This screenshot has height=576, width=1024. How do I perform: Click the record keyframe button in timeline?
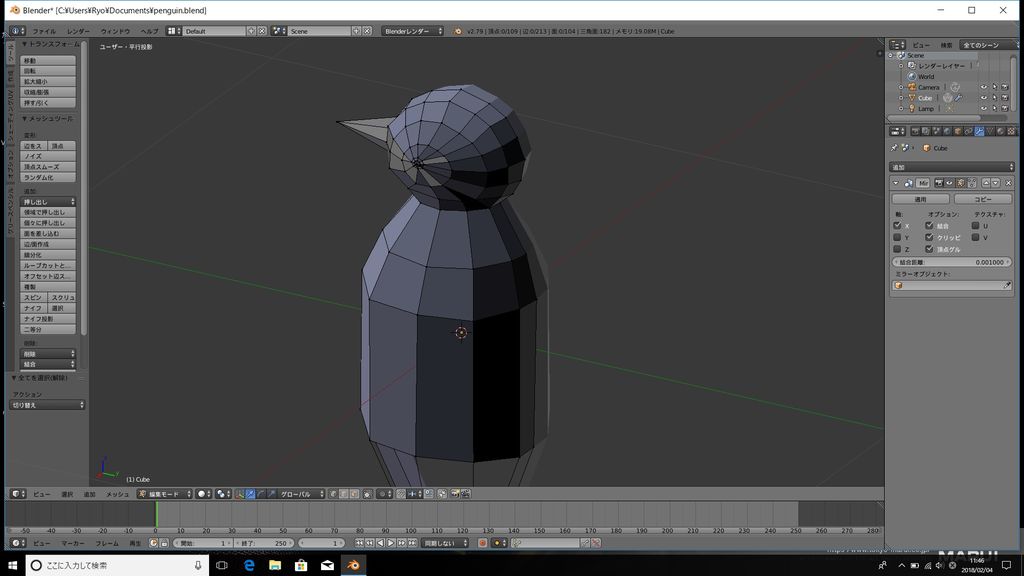[x=482, y=543]
